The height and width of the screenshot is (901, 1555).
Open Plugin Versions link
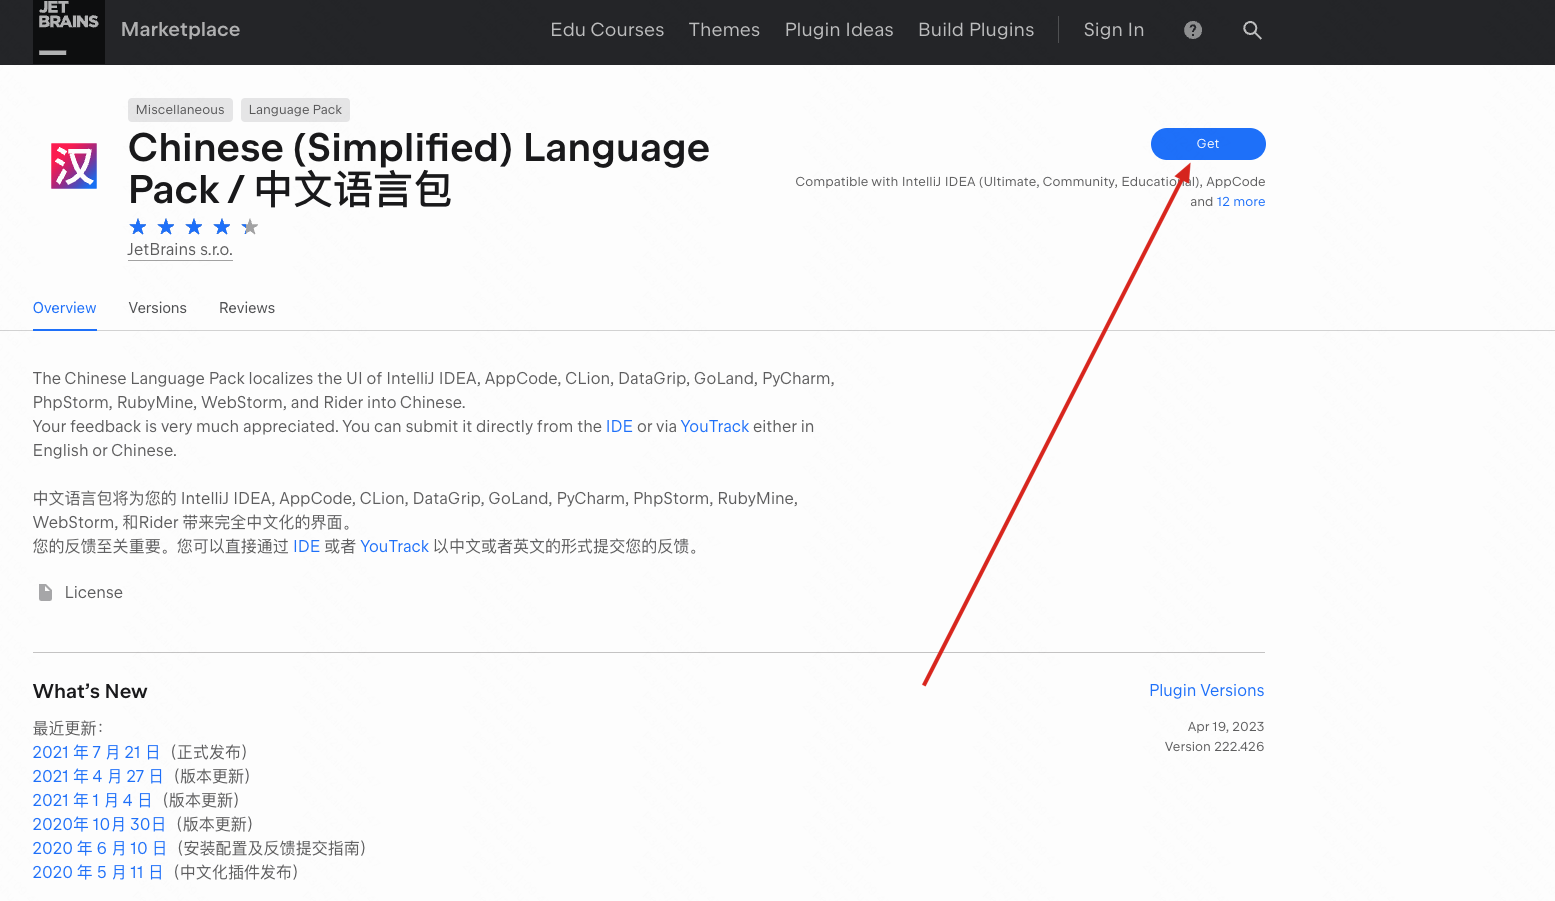1207,690
